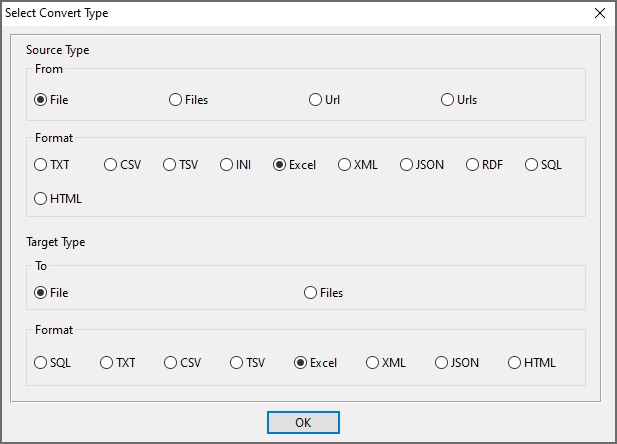This screenshot has width=617, height=444.
Task: Pick SQL as source format
Action: click(532, 165)
